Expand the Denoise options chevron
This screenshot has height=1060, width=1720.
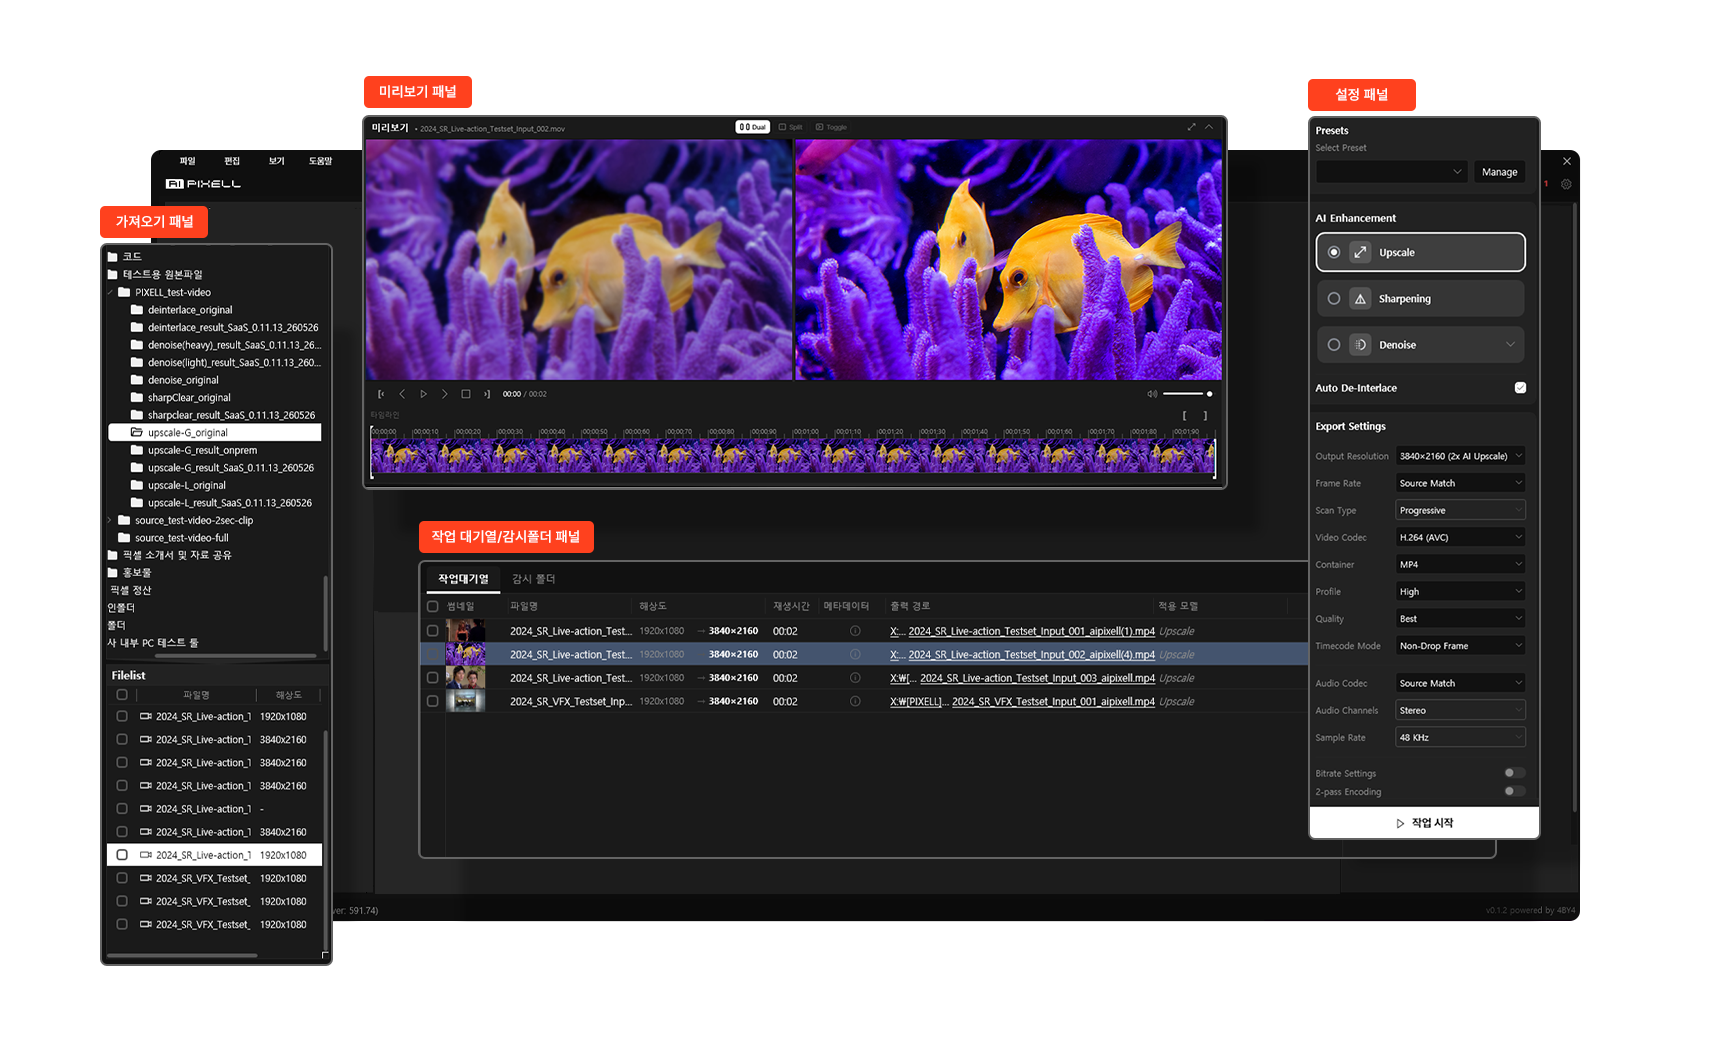tap(1510, 345)
